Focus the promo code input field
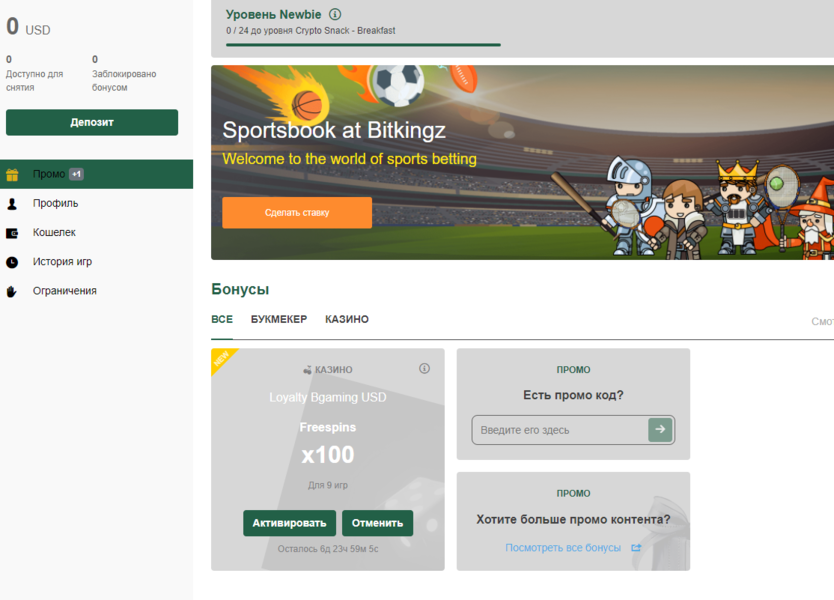 tap(560, 430)
